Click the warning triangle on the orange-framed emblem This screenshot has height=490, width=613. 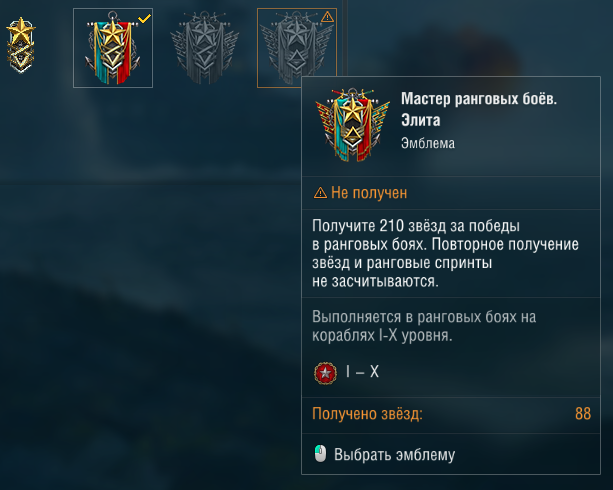point(327,17)
